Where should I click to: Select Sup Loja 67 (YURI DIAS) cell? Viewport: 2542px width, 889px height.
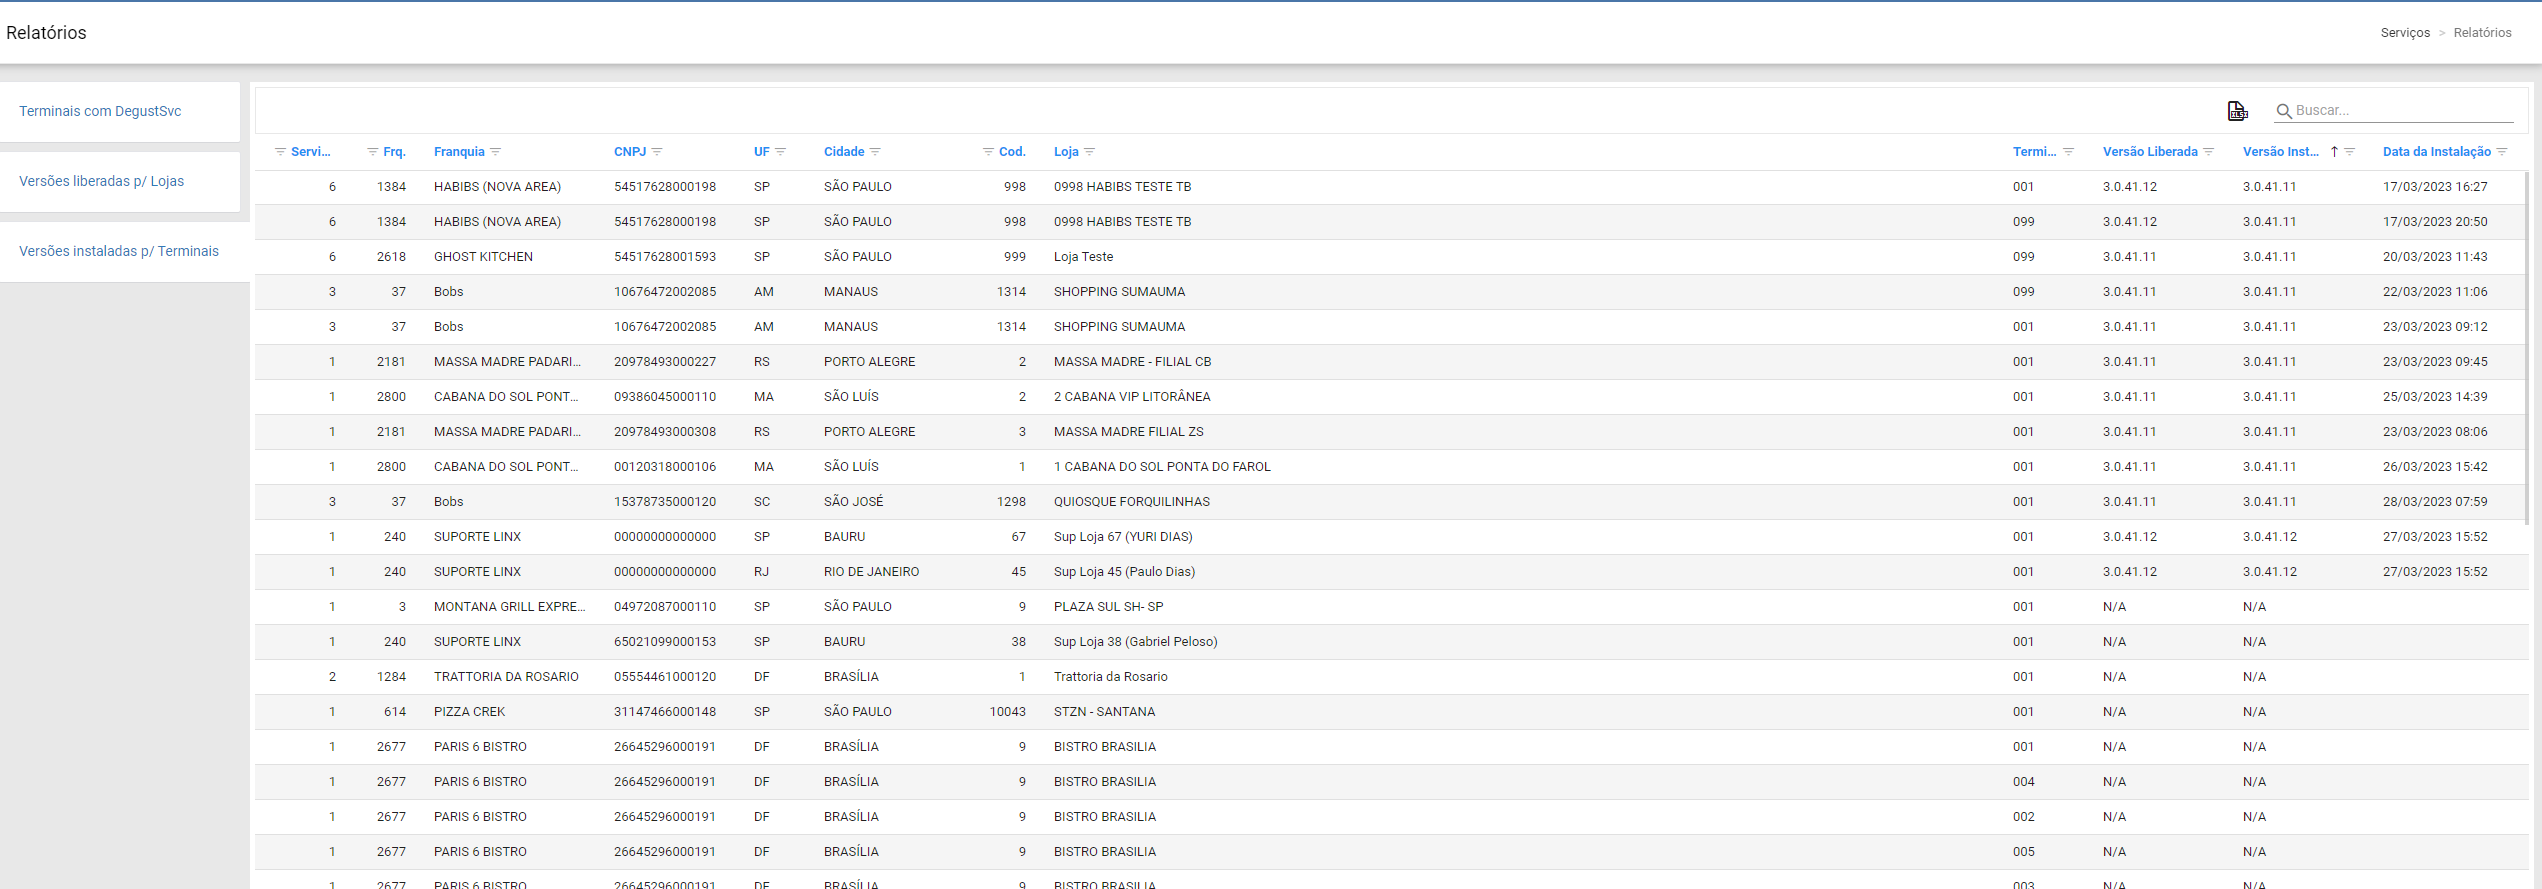click(1123, 537)
